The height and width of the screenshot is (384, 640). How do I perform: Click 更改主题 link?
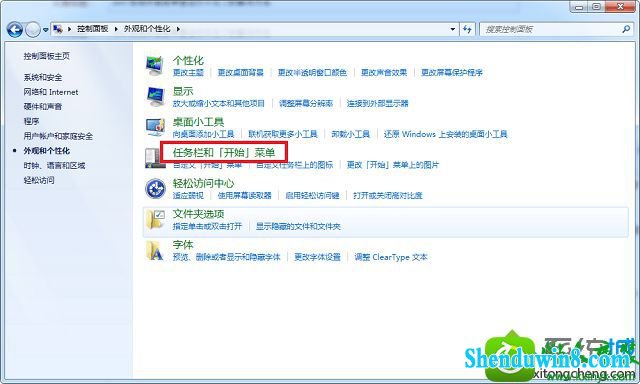pyautogui.click(x=188, y=73)
